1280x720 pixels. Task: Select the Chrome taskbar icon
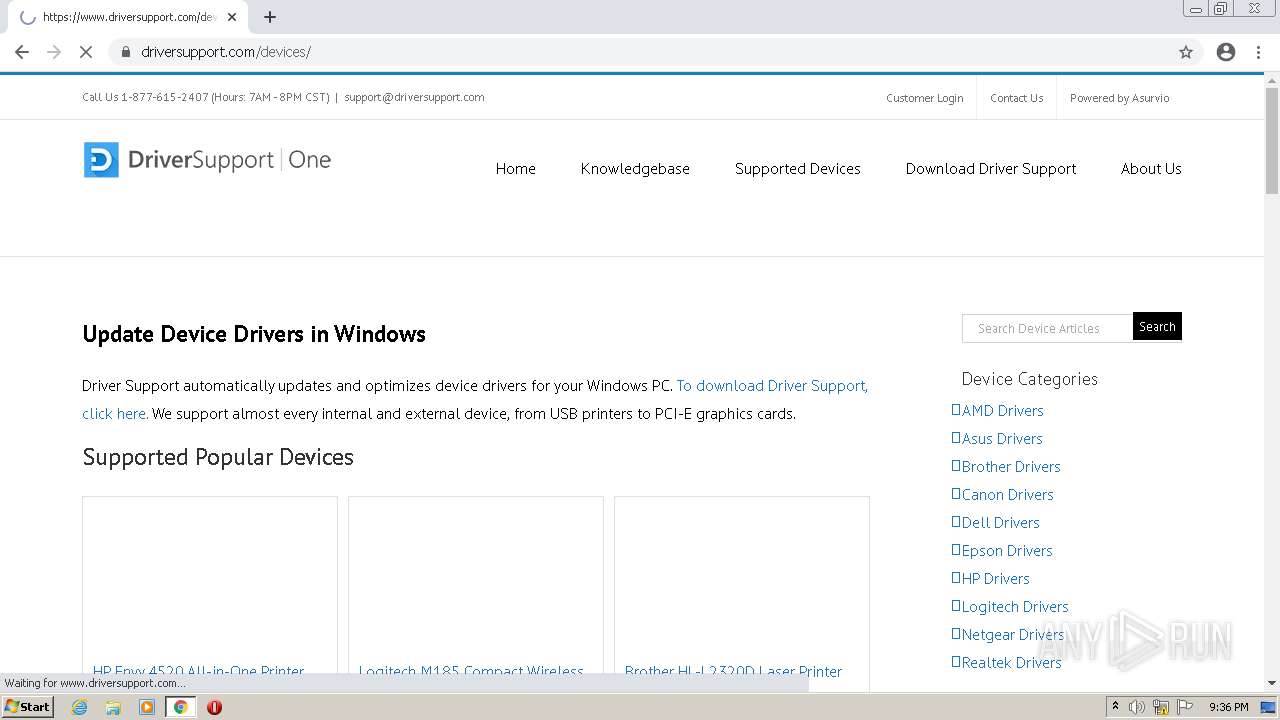click(x=181, y=707)
